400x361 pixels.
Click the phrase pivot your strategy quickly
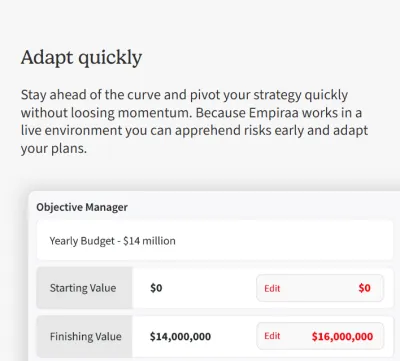click(x=269, y=95)
